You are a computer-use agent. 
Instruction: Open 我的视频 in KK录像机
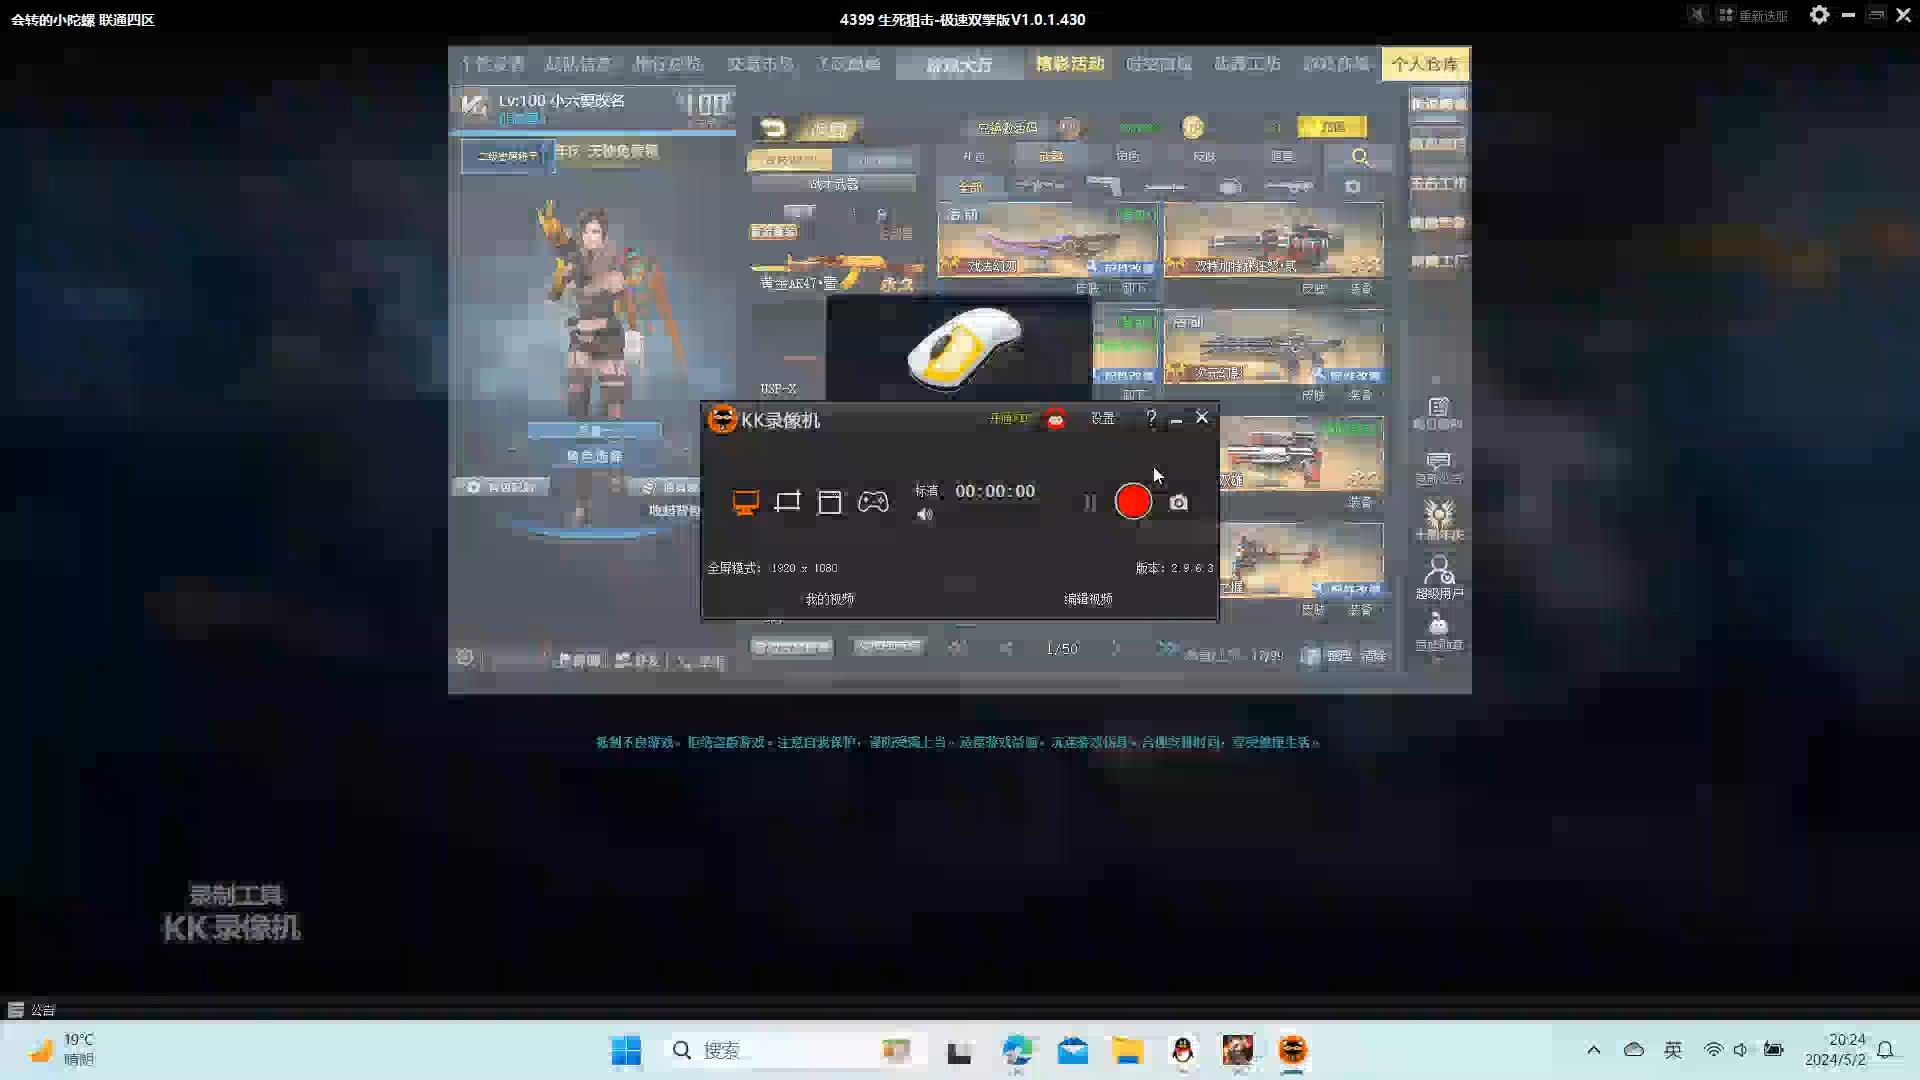click(830, 599)
